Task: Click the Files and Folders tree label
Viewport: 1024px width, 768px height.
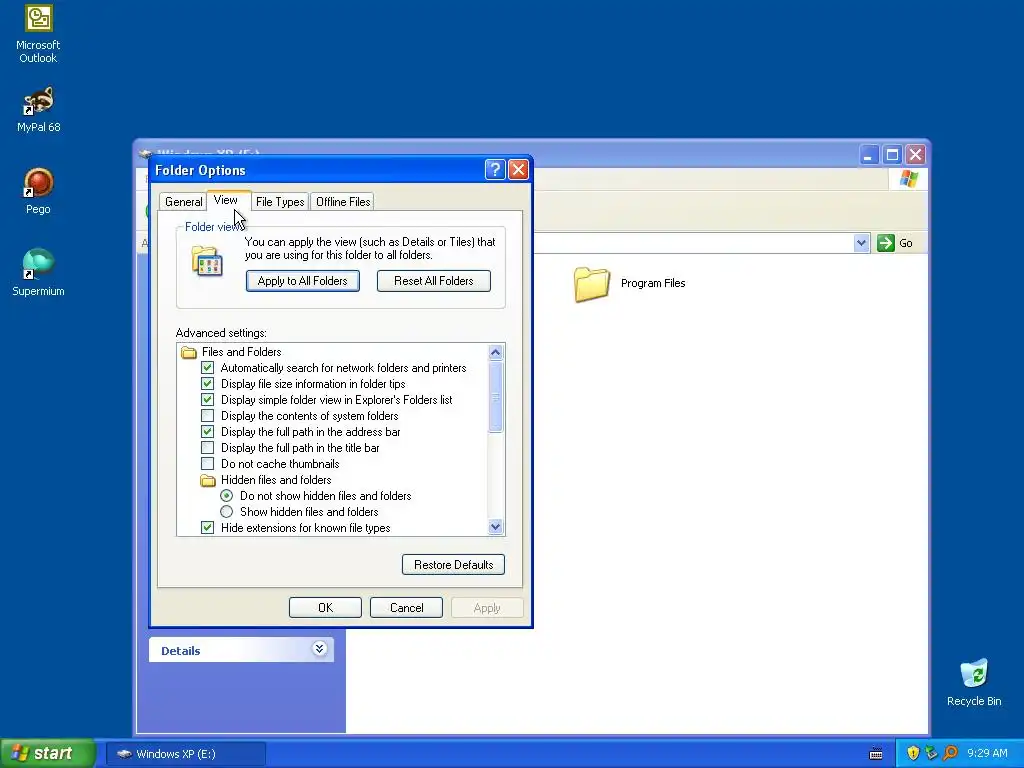Action: (x=242, y=352)
